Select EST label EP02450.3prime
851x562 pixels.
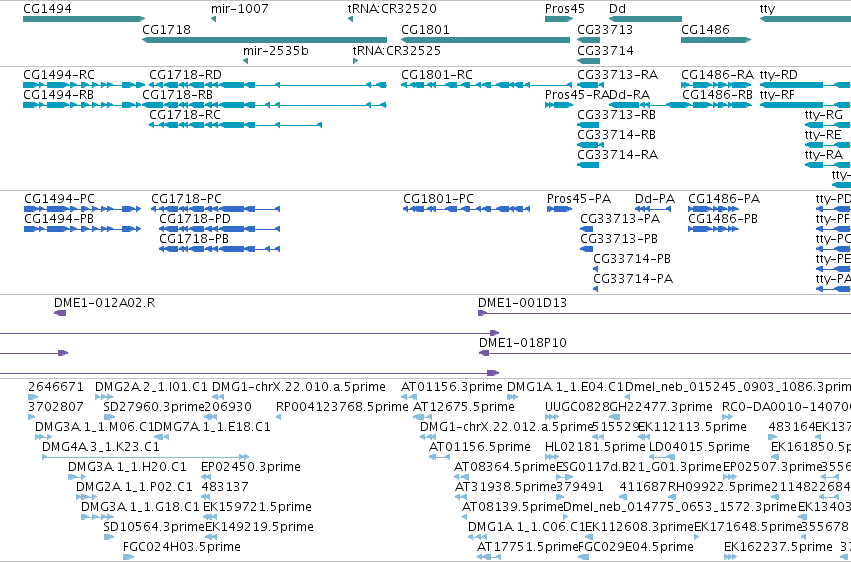point(251,467)
